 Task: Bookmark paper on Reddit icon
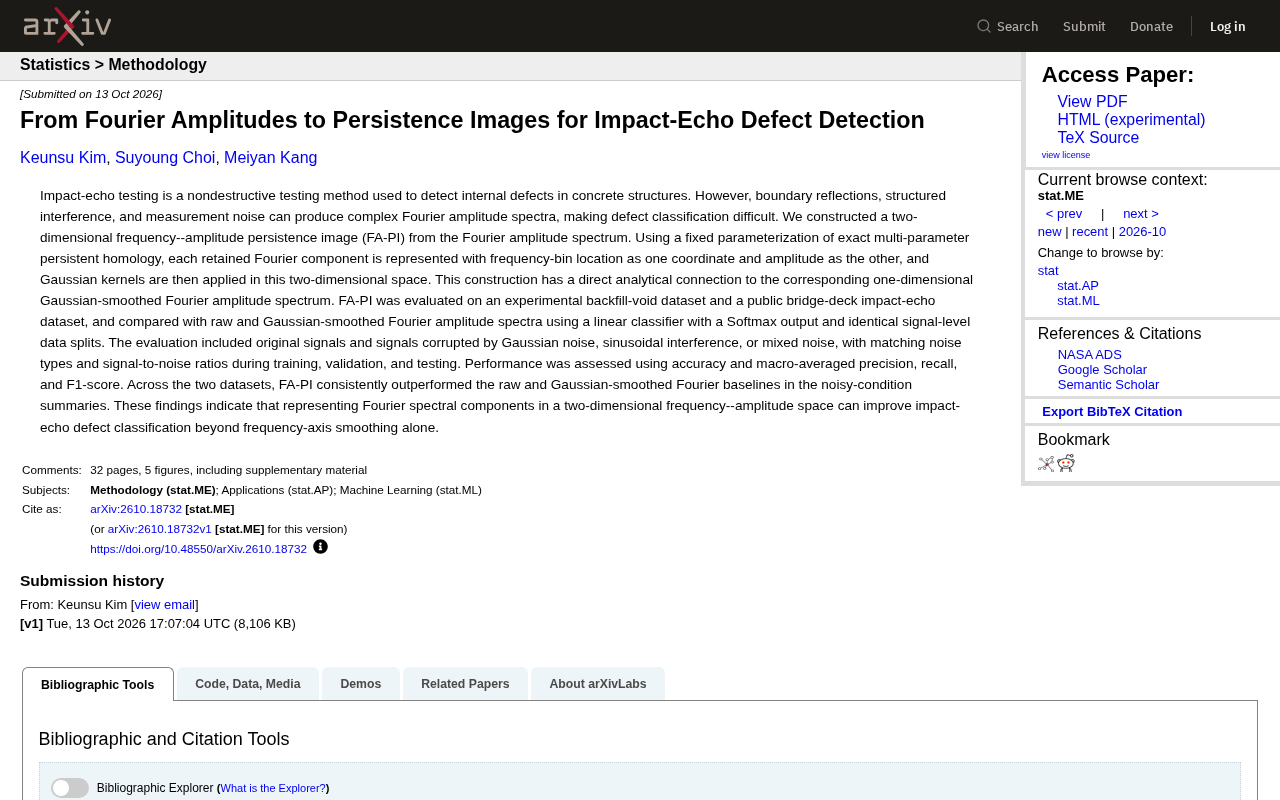pyautogui.click(x=1066, y=463)
